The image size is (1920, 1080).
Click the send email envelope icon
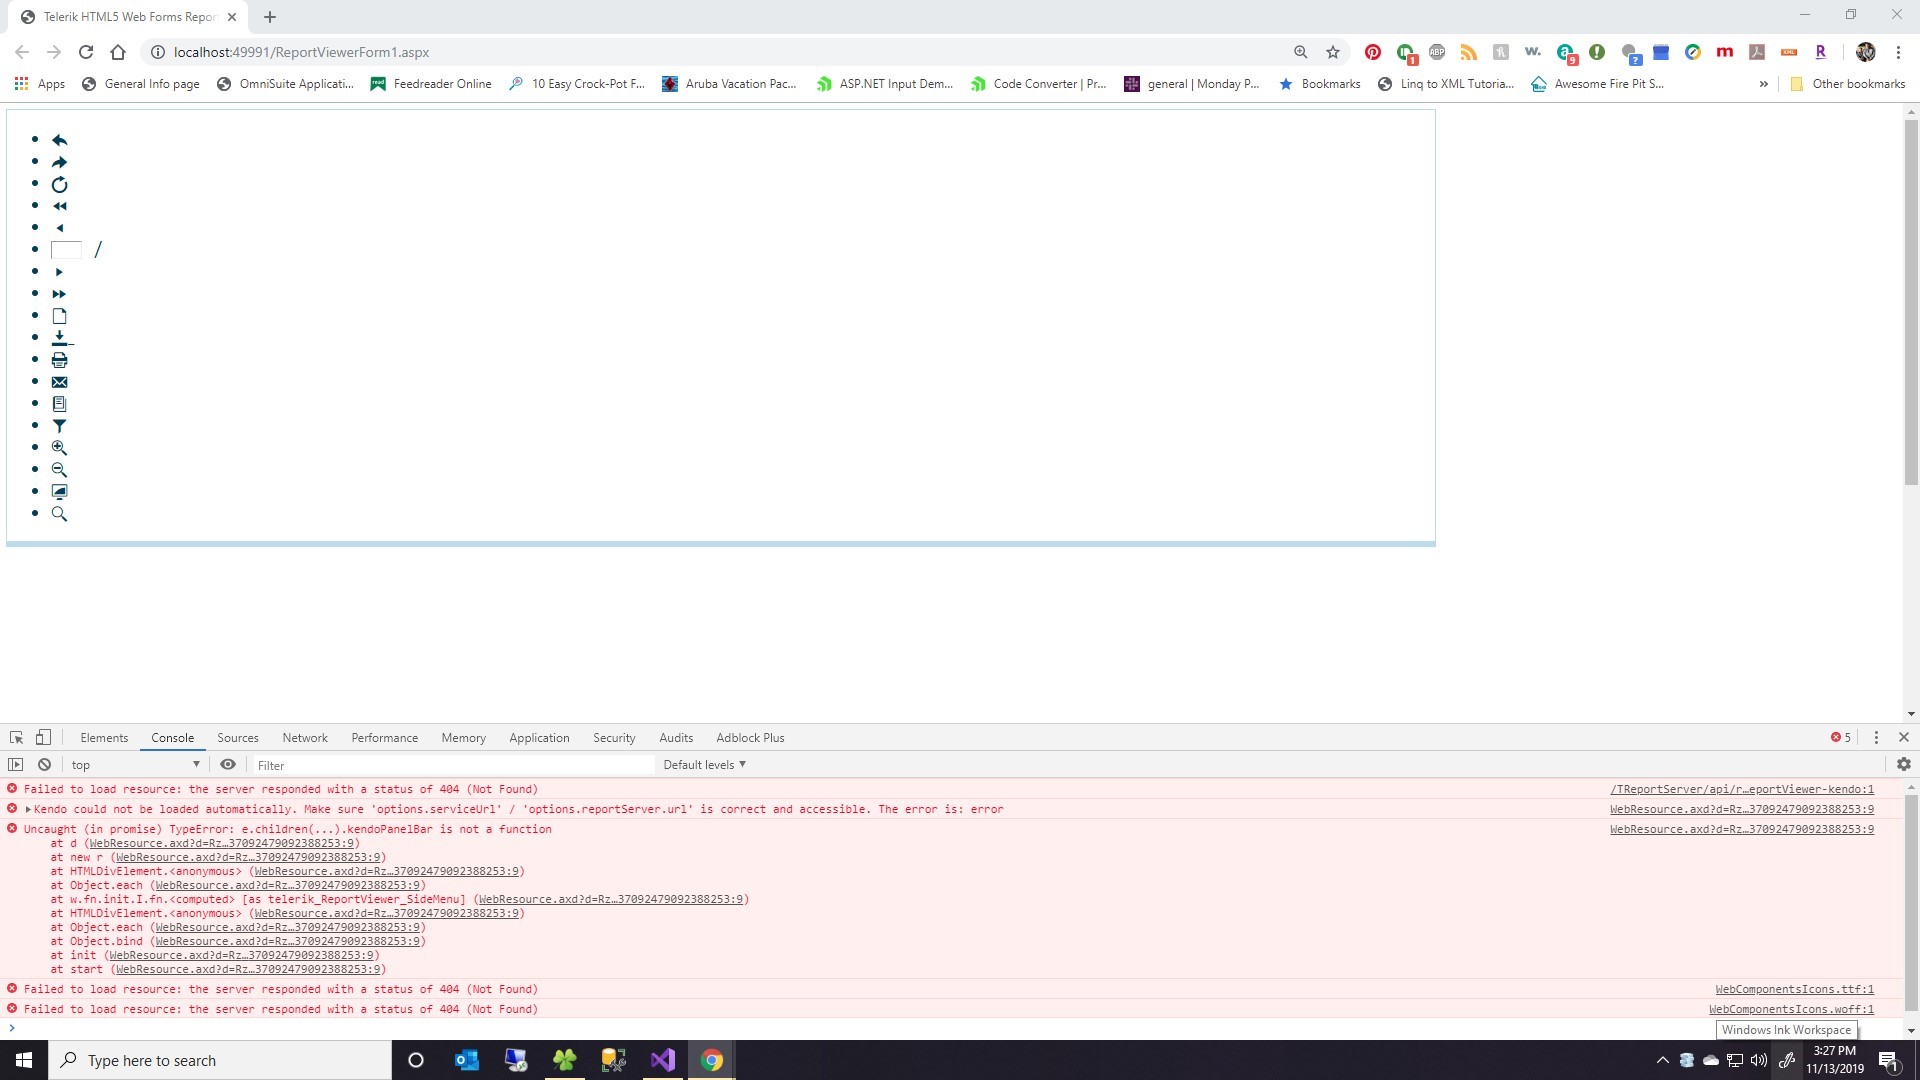pyautogui.click(x=59, y=382)
